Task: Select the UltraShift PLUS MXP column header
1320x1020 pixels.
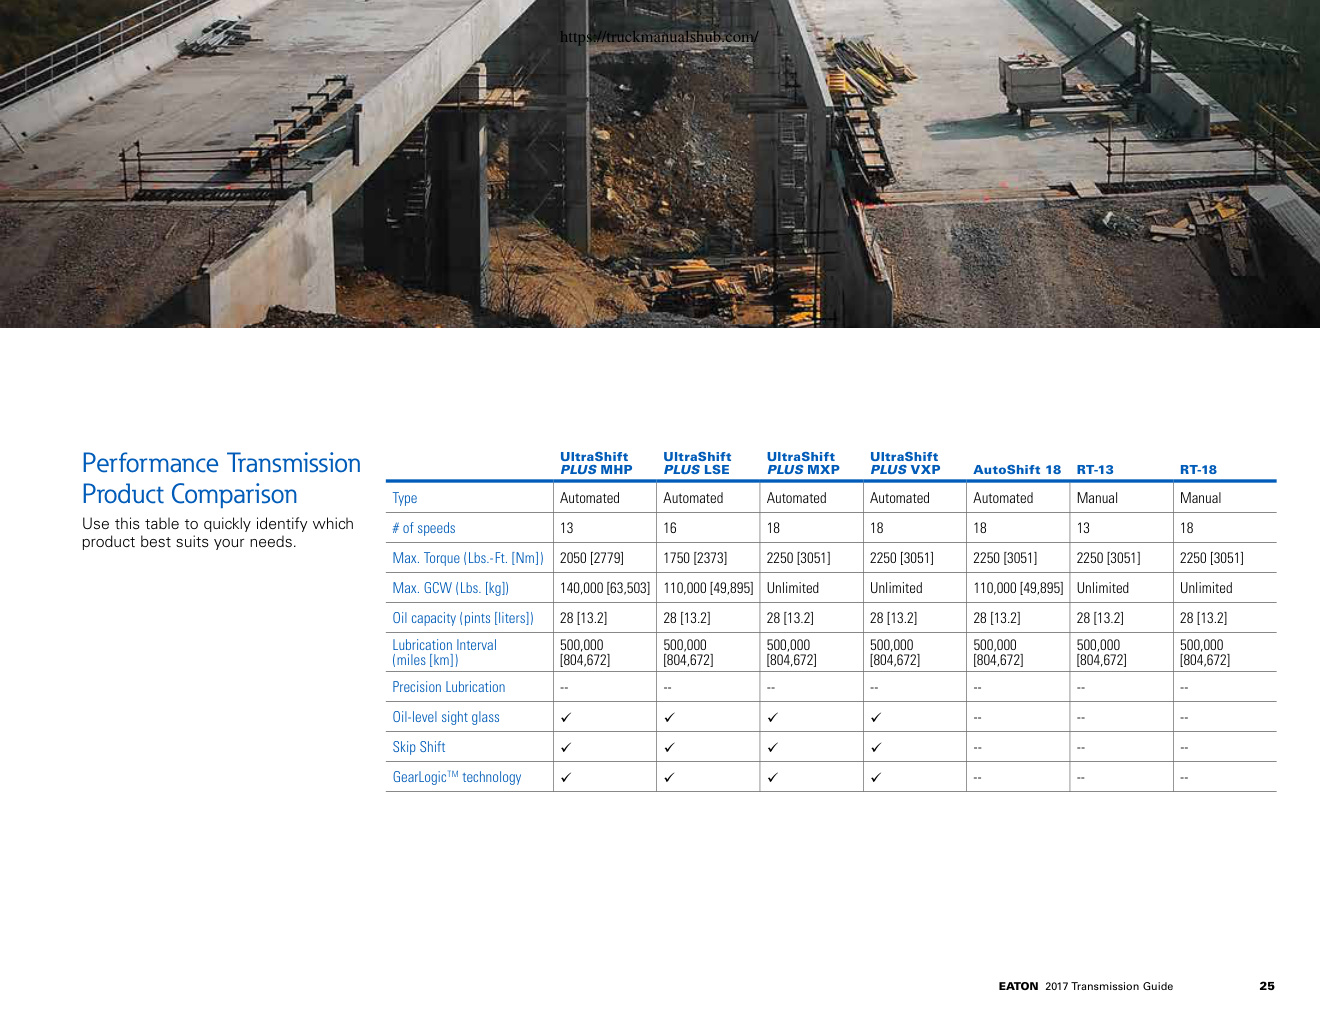Action: pos(803,463)
